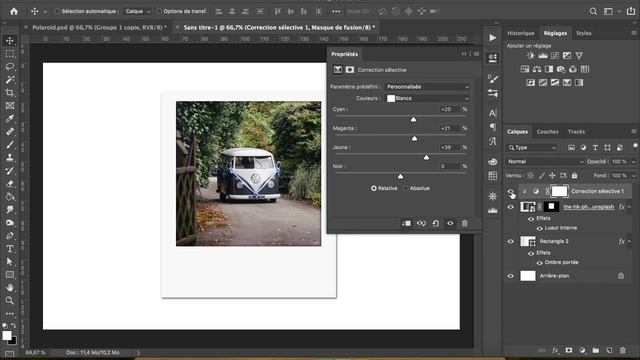Open the Calques tab
This screenshot has width=640, height=360.
pos(518,132)
